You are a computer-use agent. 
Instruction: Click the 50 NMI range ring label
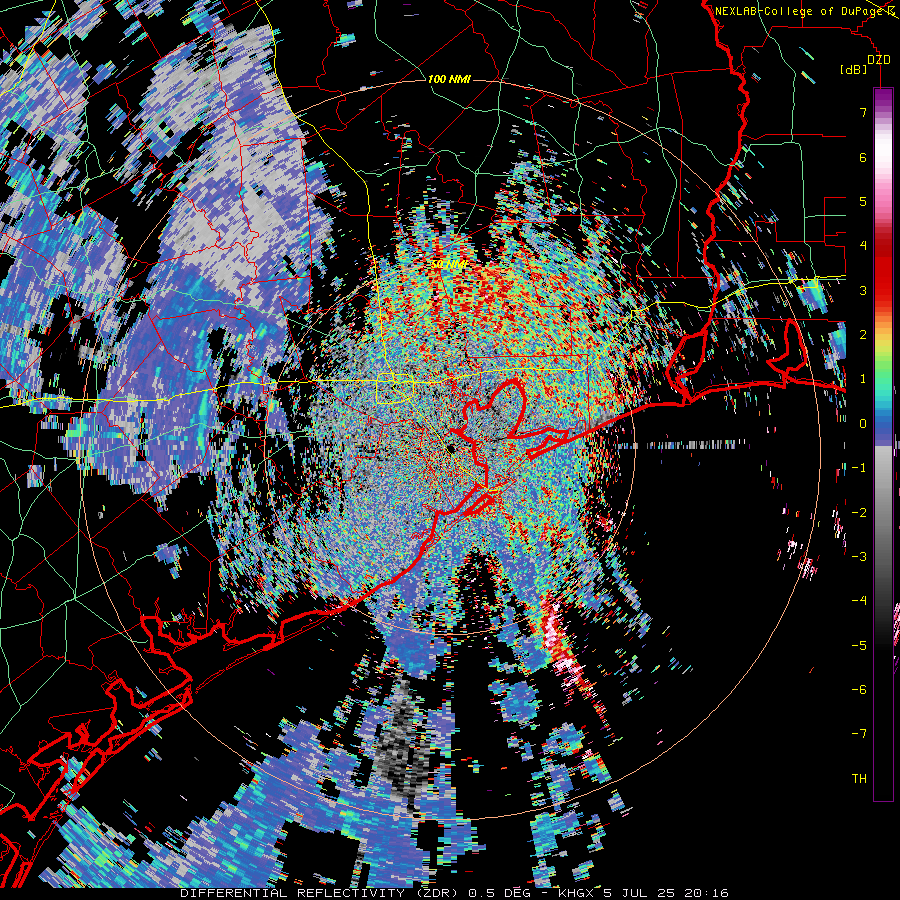(449, 264)
